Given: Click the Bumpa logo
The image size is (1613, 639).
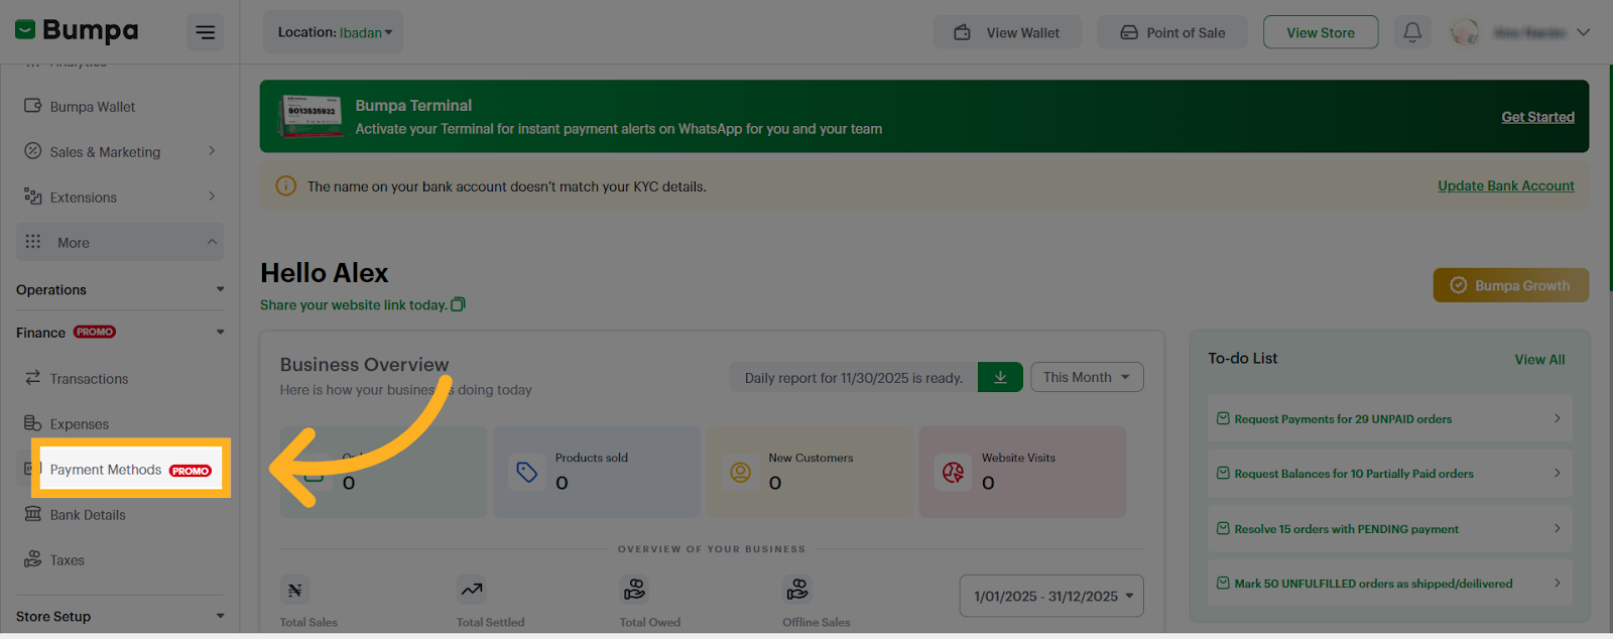Looking at the screenshot, I should click(x=76, y=31).
